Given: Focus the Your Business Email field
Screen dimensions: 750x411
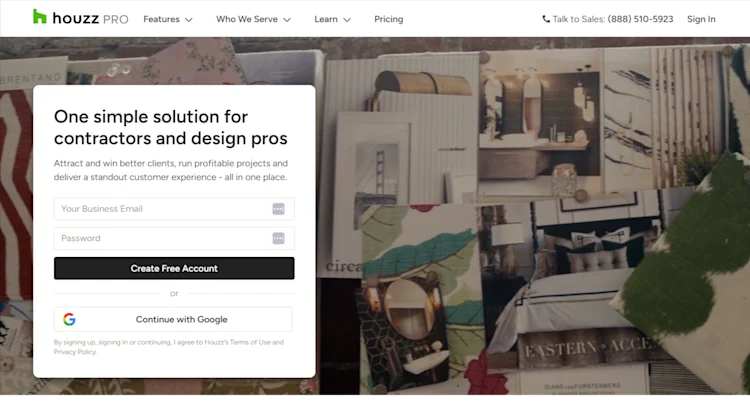Looking at the screenshot, I should (x=174, y=209).
